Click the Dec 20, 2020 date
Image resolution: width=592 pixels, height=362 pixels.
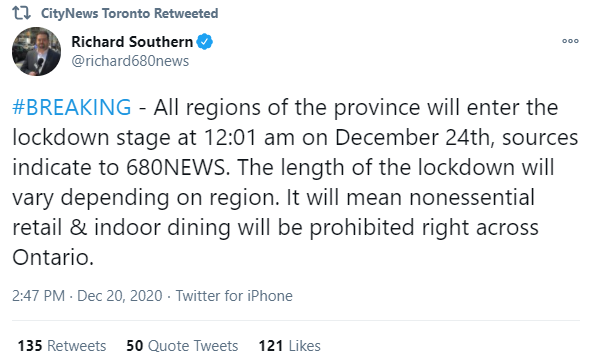click(120, 296)
